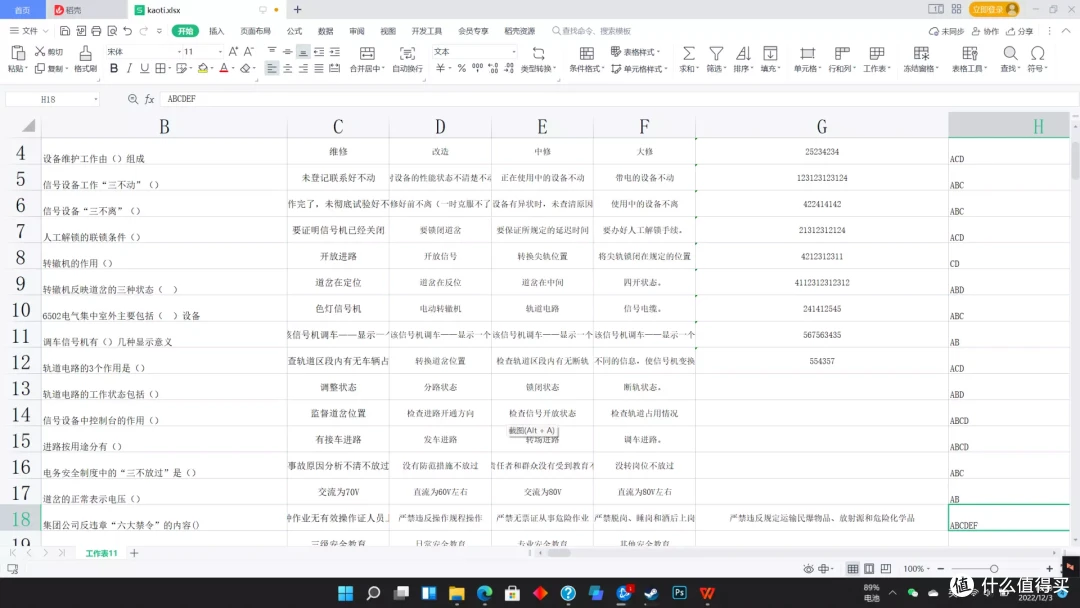Viewport: 1080px width, 608px height.
Task: Decrease font size with the A- icon
Action: click(x=249, y=52)
